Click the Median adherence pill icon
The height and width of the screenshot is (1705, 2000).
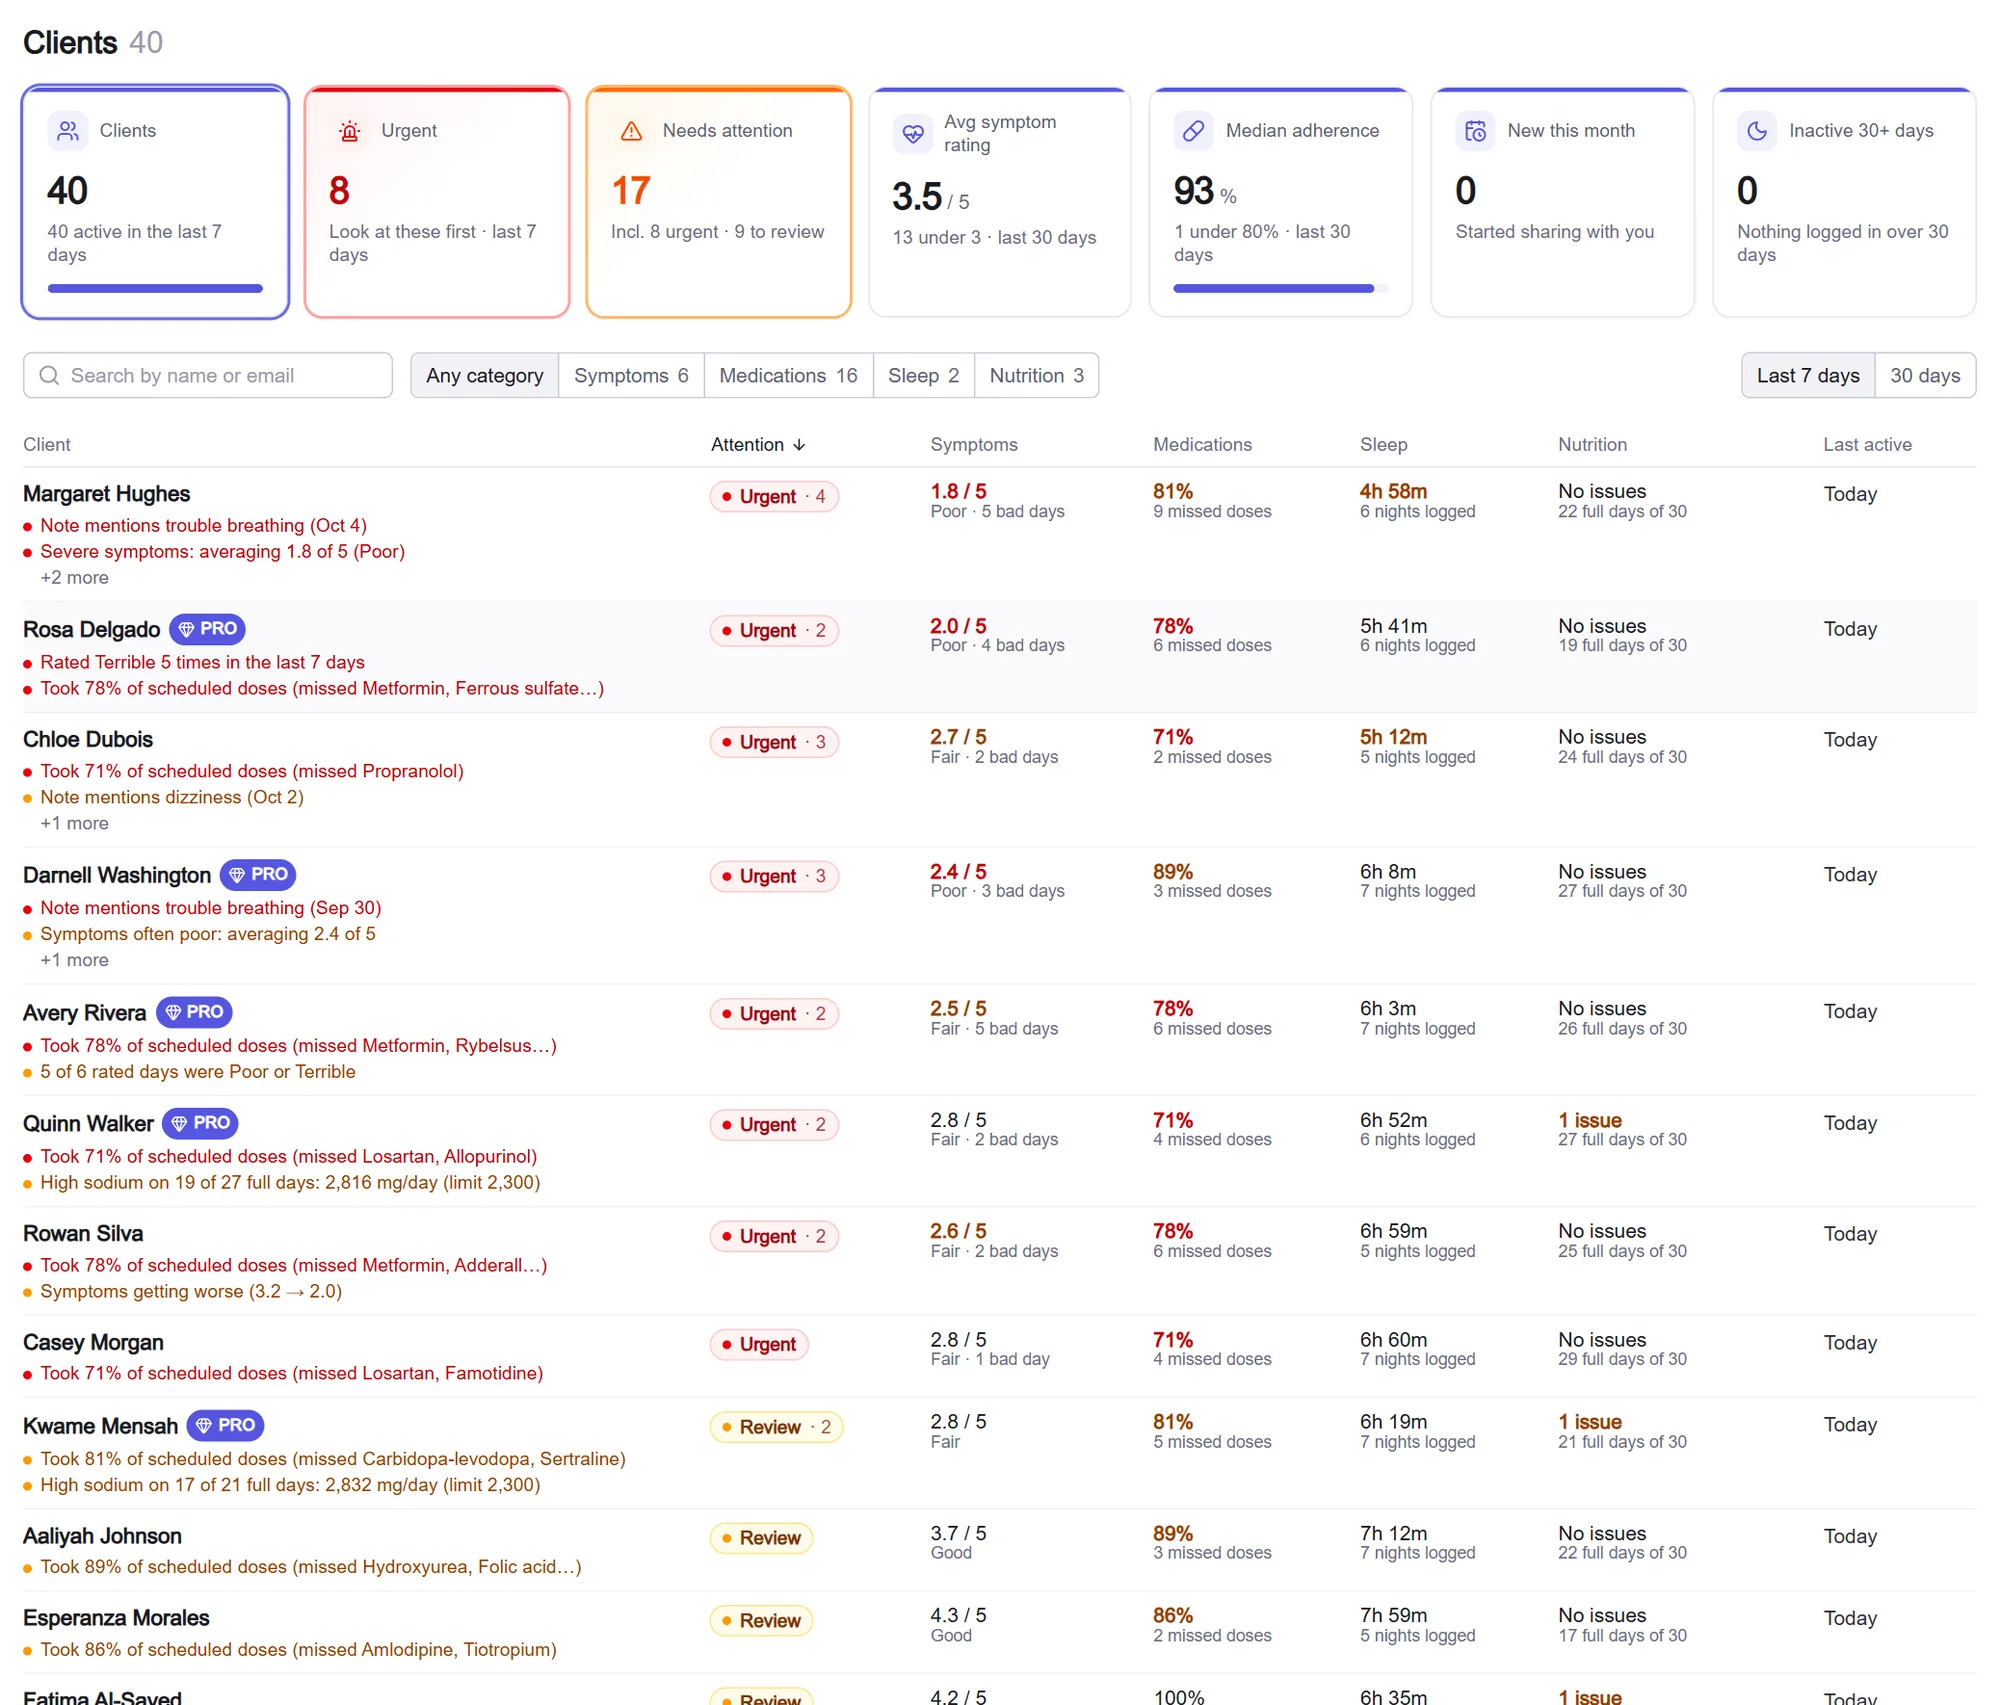[x=1194, y=131]
